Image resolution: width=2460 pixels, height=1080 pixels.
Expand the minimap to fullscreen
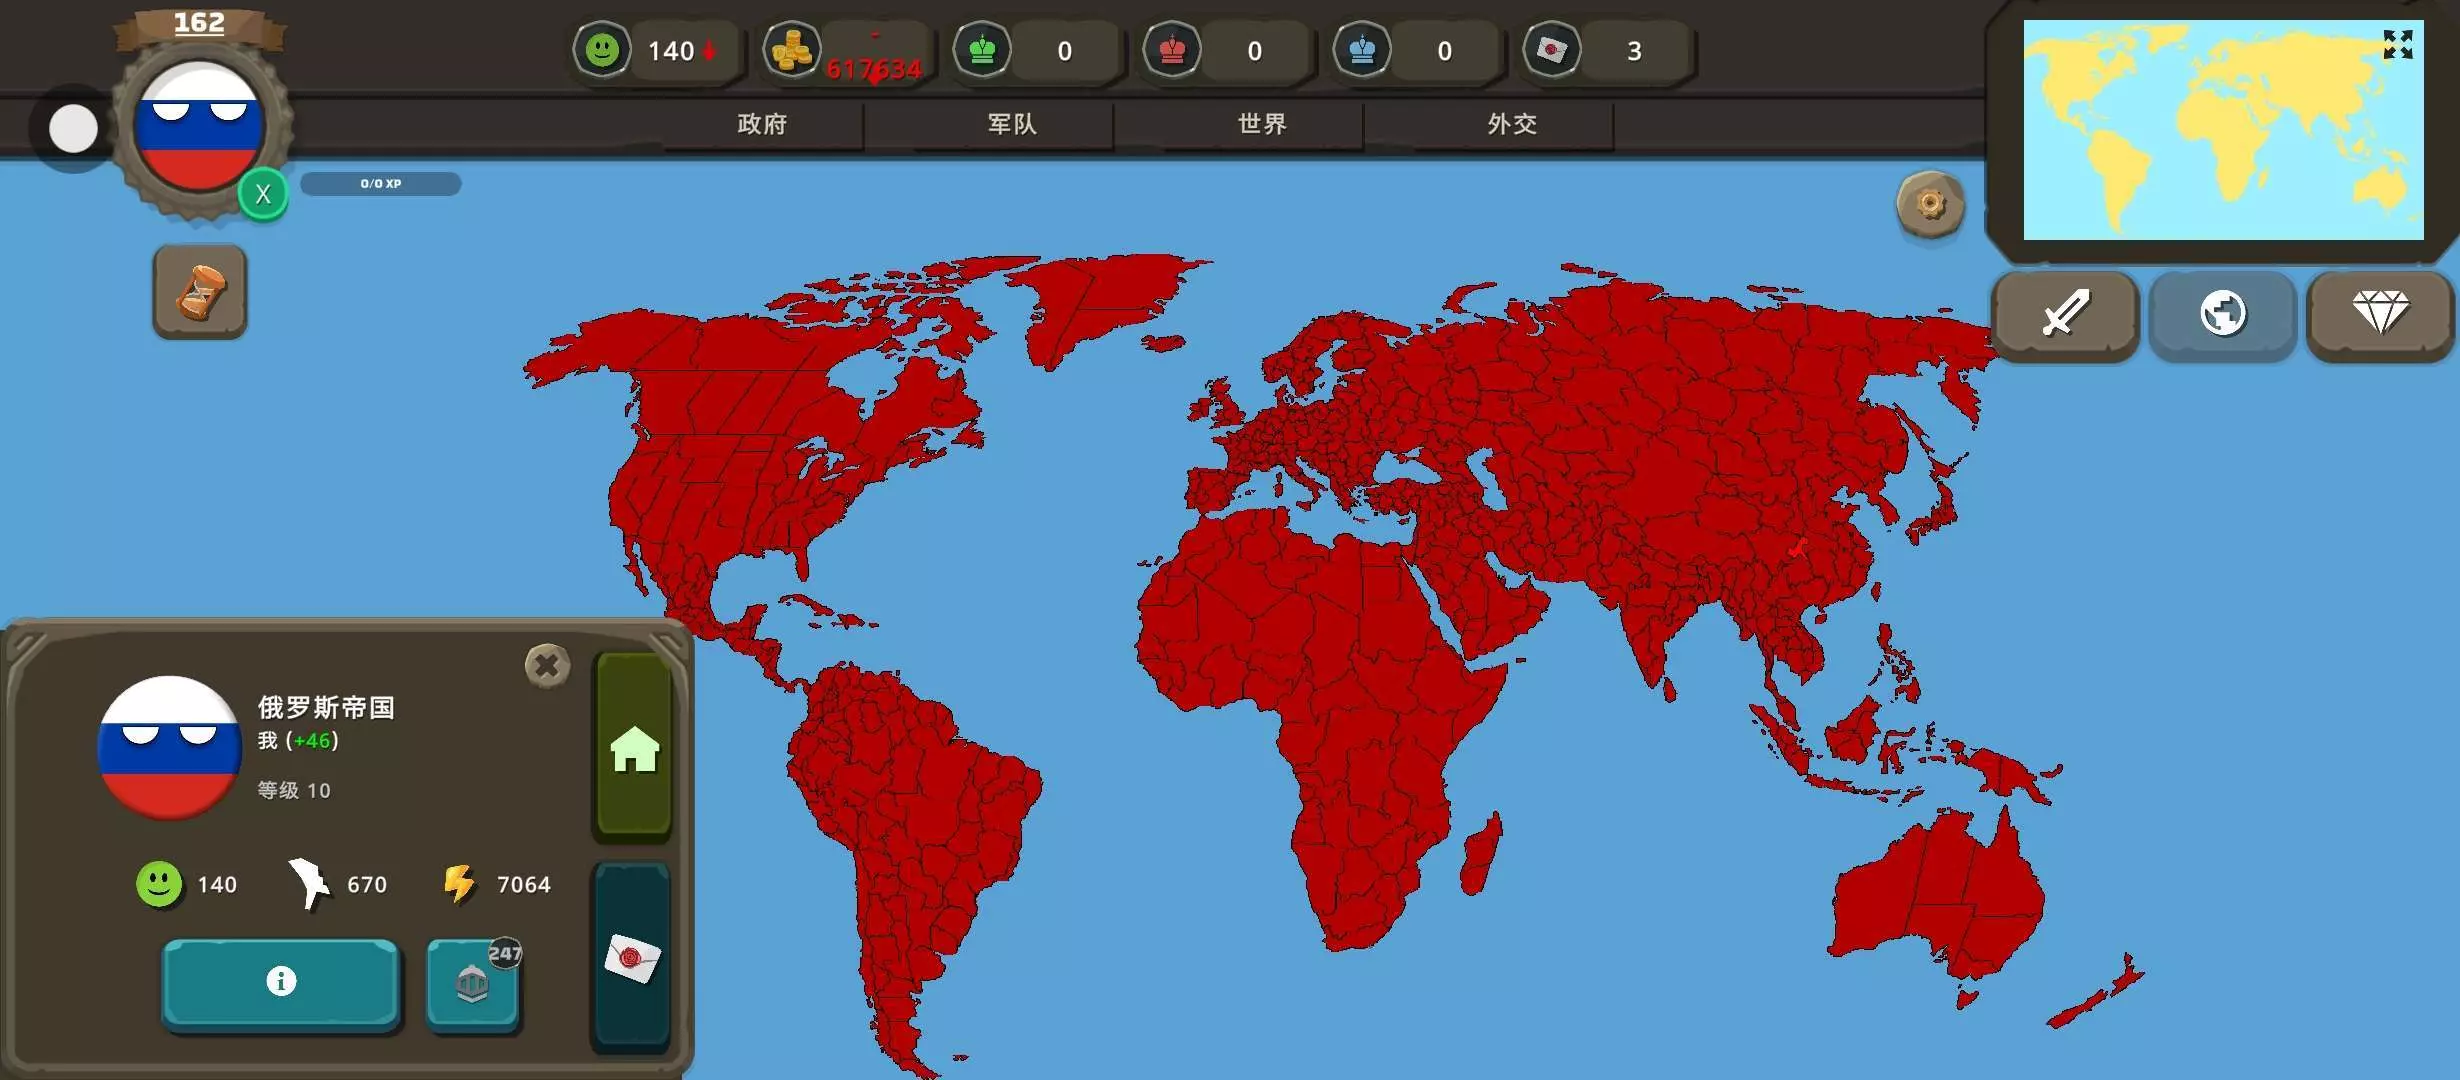[2397, 45]
